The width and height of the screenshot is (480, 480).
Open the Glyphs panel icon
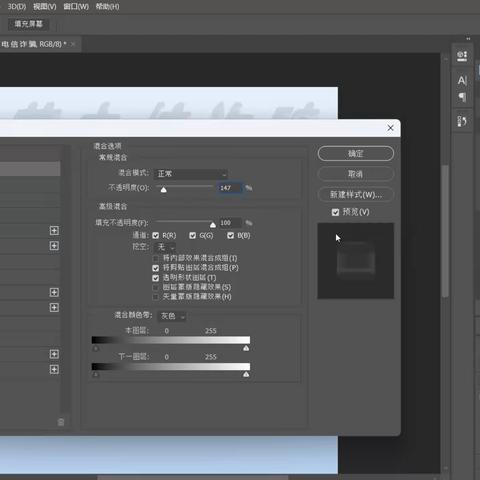462,121
